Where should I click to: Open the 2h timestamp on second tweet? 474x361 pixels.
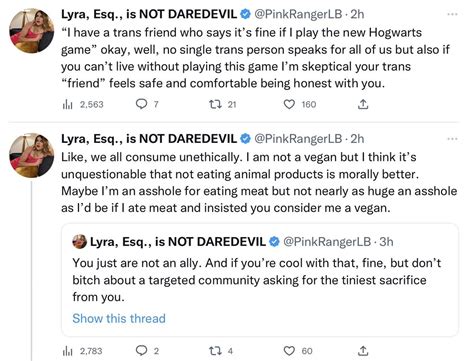[357, 139]
